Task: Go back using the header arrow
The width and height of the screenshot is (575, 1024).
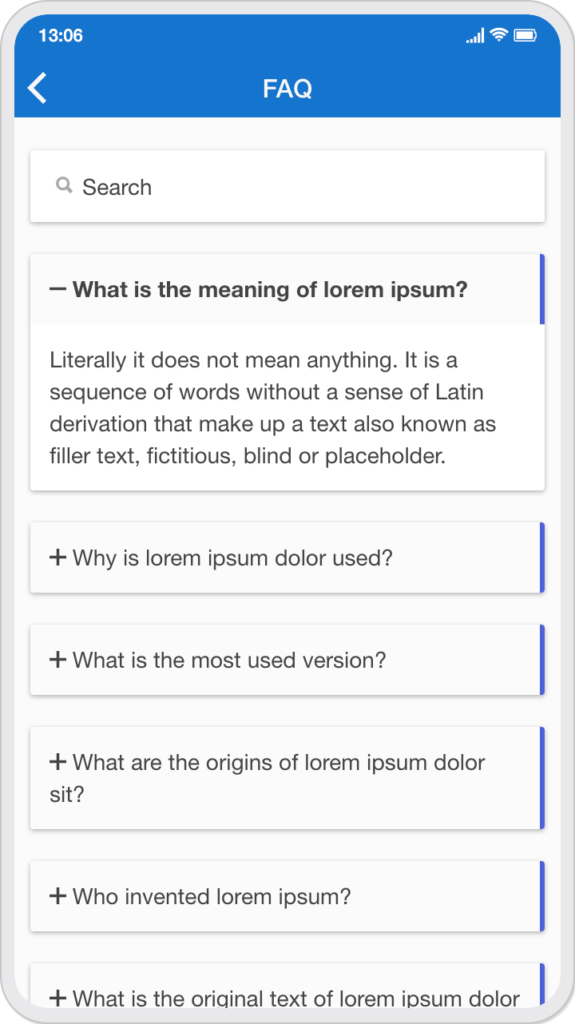Action: pyautogui.click(x=37, y=88)
